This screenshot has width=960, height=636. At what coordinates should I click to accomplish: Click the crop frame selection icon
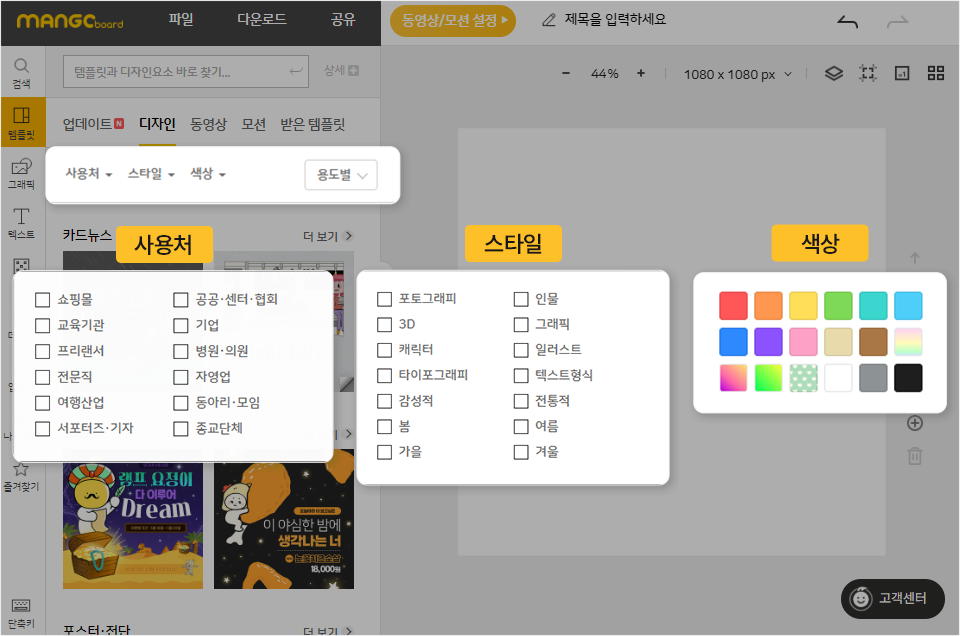pos(868,73)
